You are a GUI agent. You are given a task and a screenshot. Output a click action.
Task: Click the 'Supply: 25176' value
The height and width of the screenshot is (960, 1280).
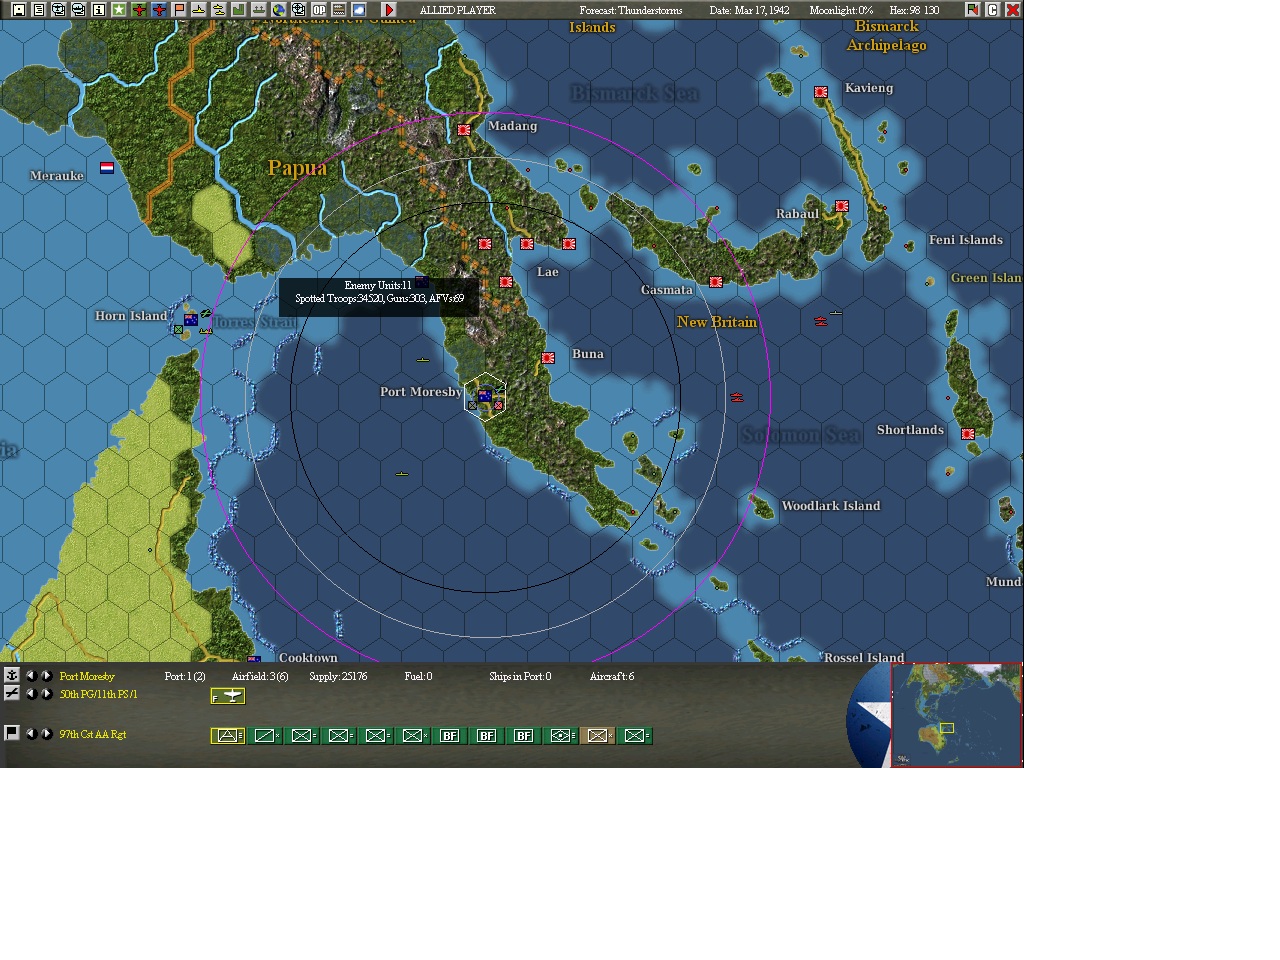tap(338, 677)
